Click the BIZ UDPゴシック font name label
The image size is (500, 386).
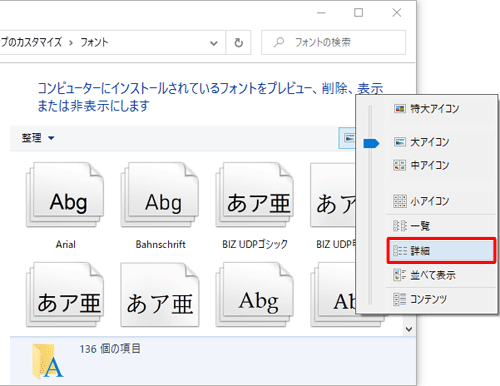pos(255,244)
